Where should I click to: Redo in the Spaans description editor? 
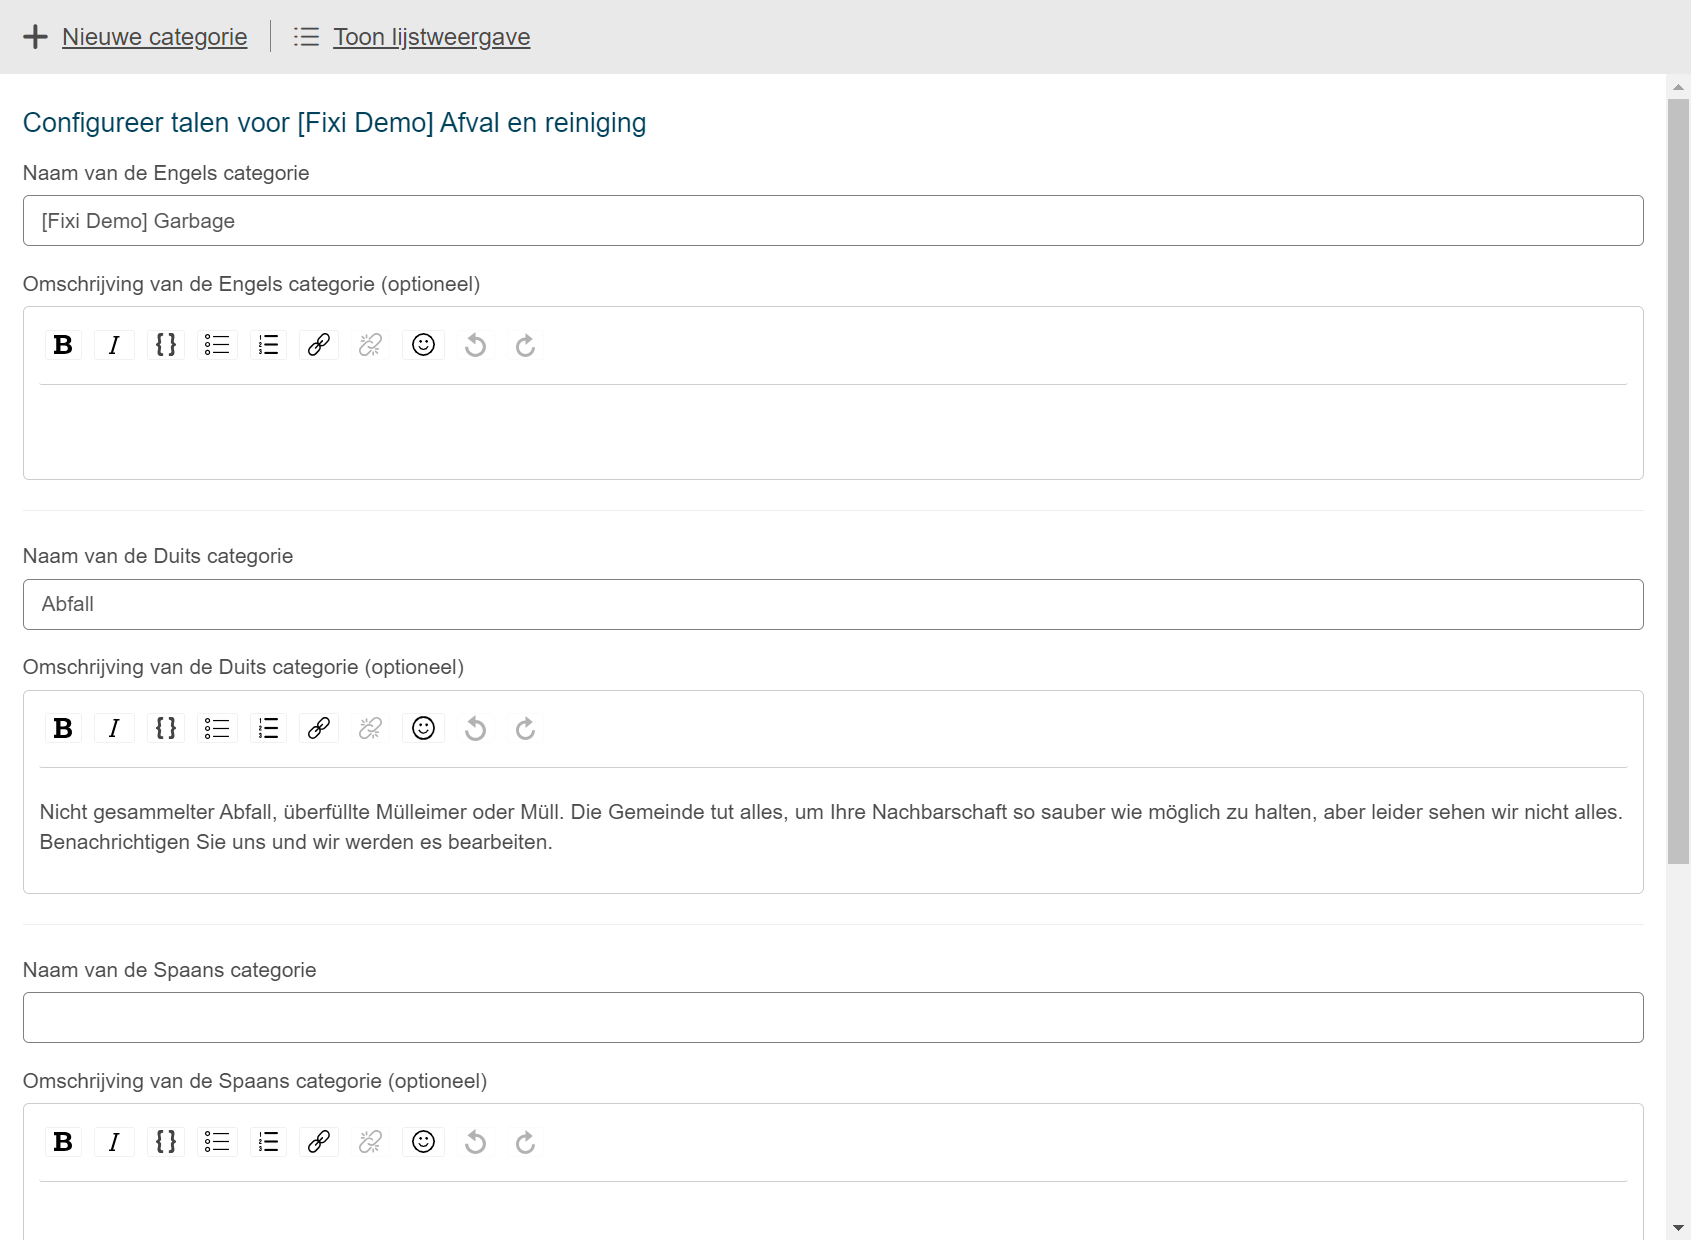525,1142
